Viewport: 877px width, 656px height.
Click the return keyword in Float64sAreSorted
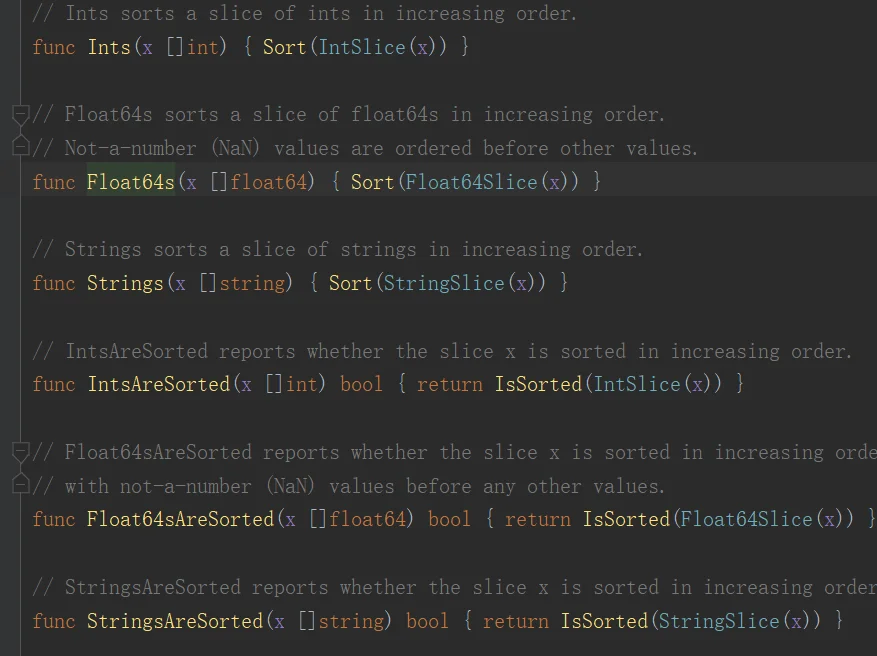(x=537, y=519)
